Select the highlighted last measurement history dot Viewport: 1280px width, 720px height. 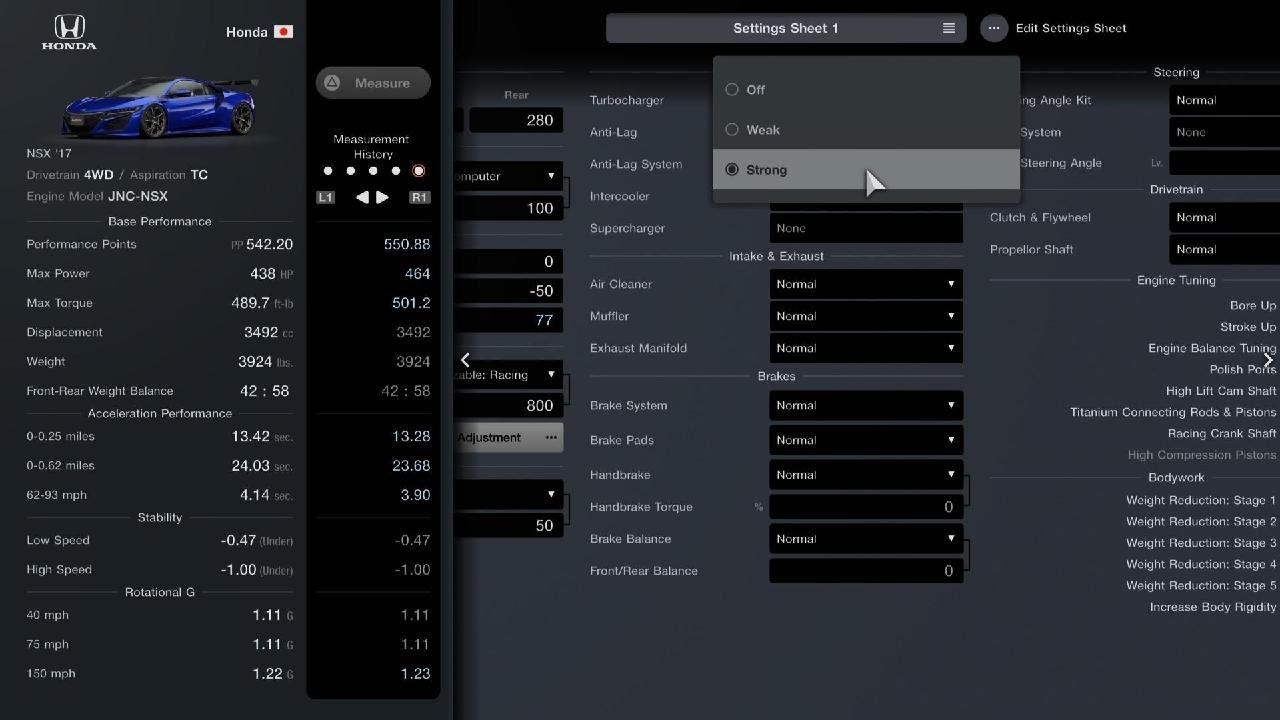(419, 171)
